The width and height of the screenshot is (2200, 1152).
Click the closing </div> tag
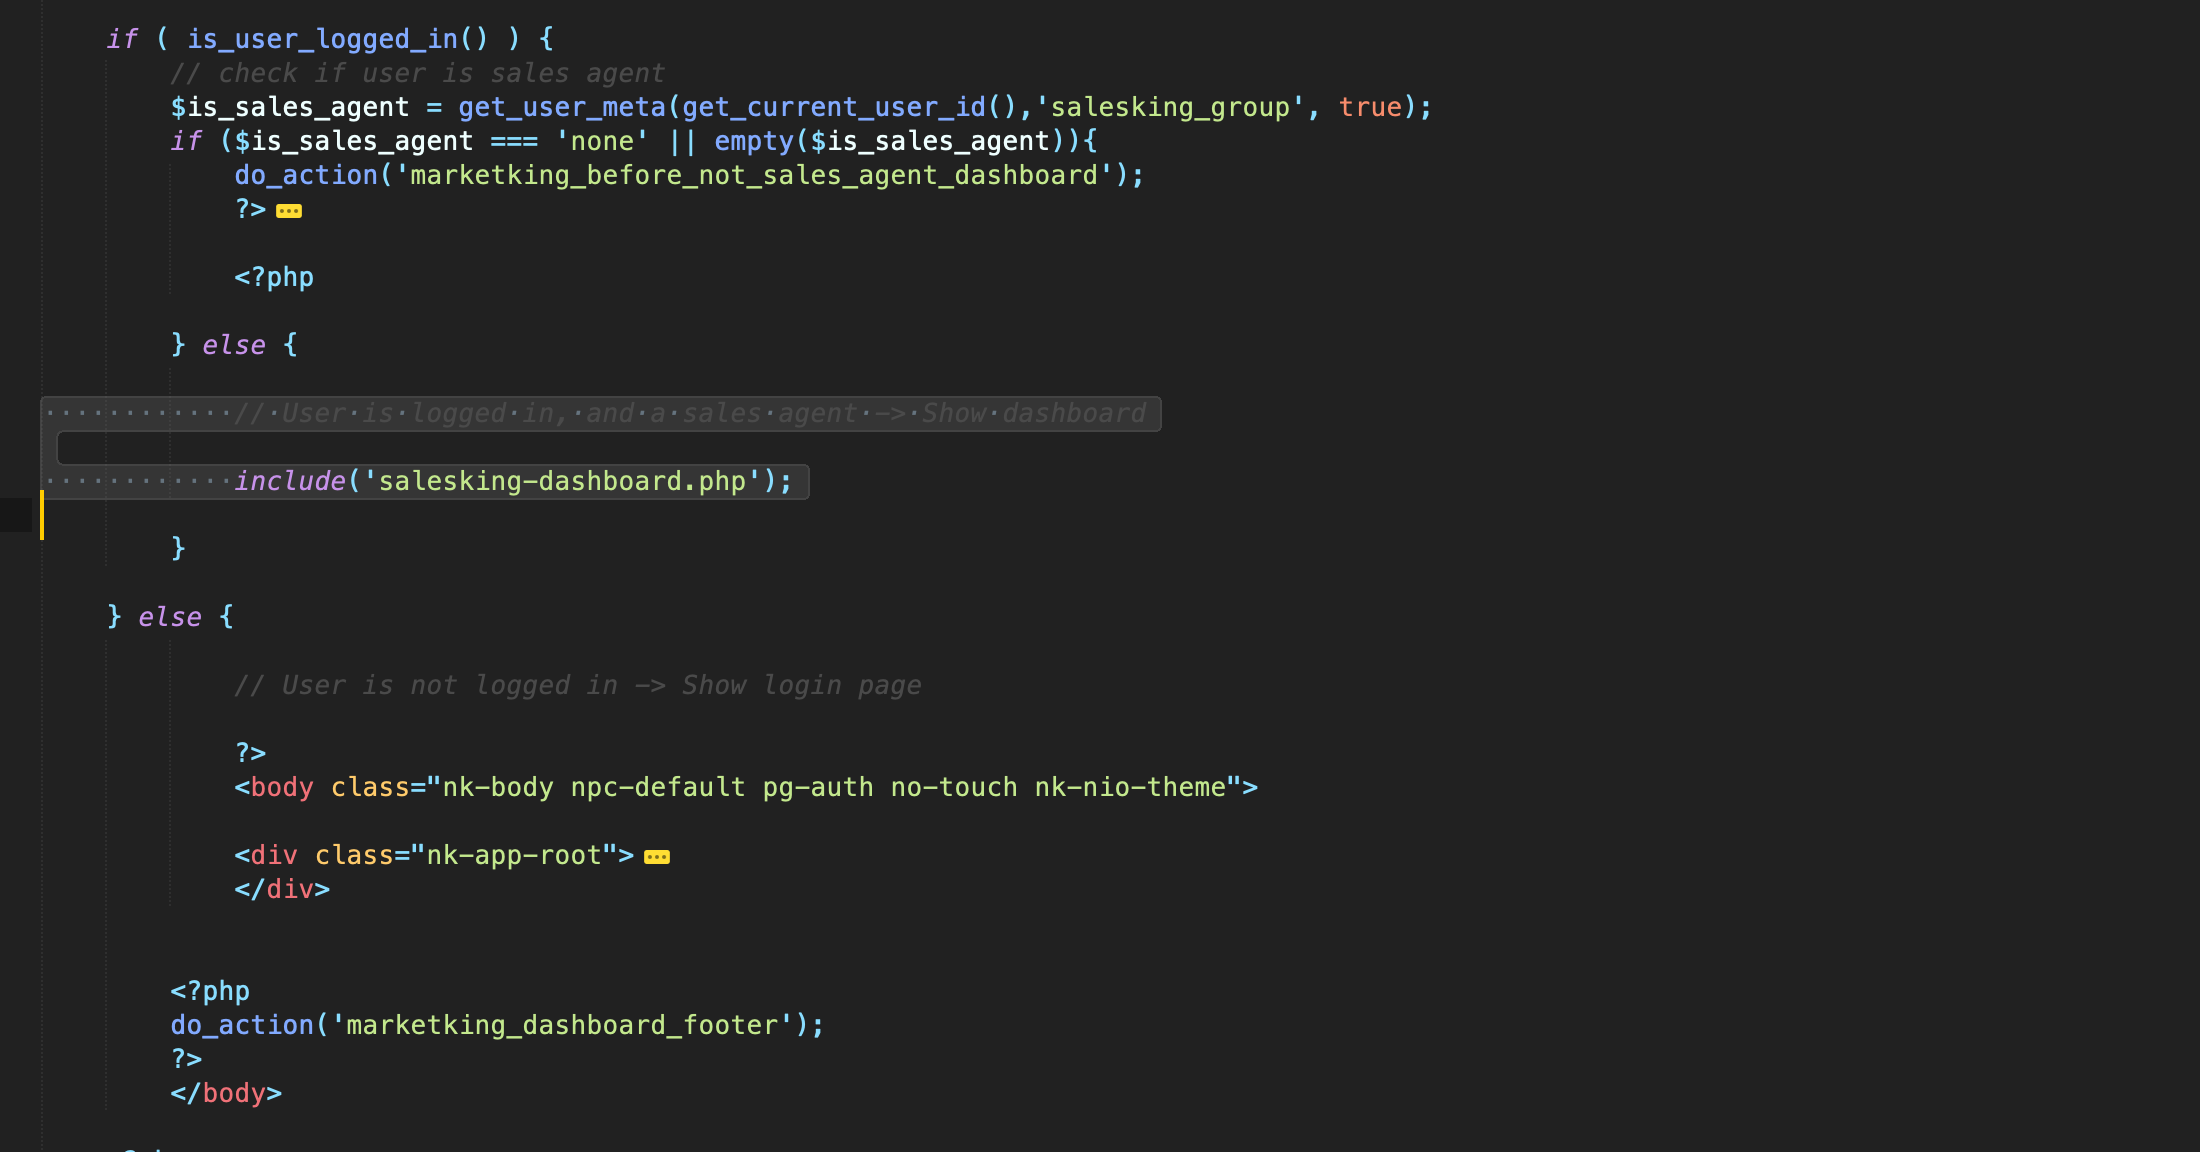click(281, 889)
